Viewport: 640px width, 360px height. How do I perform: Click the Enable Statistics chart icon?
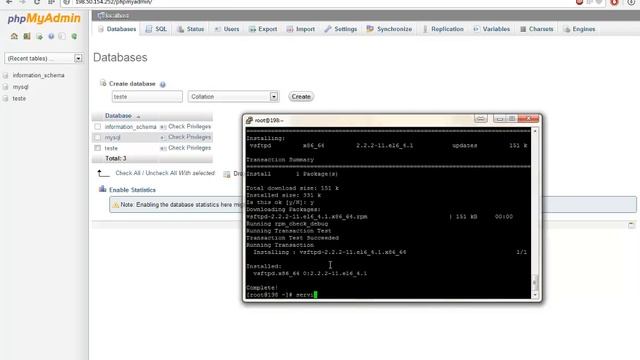102,189
